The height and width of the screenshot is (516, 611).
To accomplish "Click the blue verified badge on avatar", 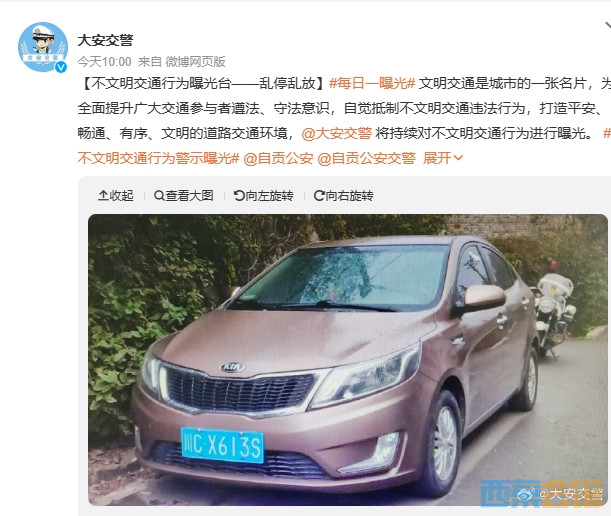I will 60,67.
